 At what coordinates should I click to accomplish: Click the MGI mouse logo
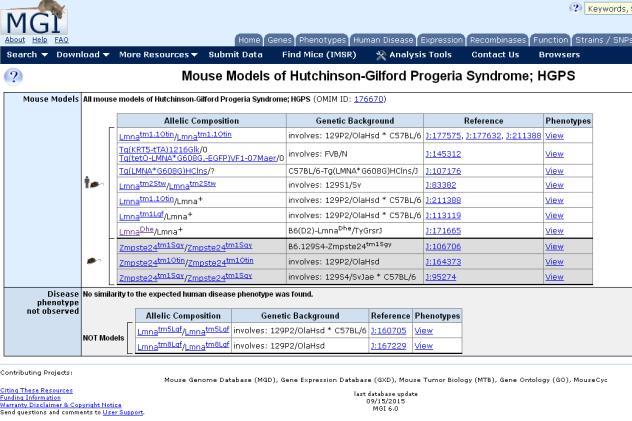[34, 18]
